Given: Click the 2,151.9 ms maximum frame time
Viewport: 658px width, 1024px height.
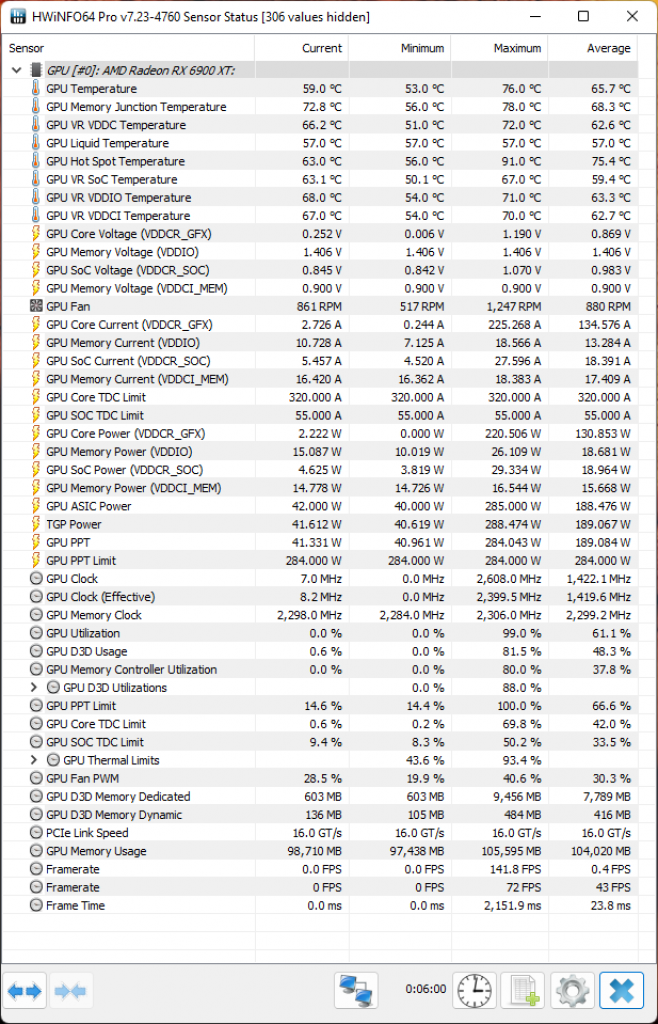Looking at the screenshot, I should tap(513, 905).
